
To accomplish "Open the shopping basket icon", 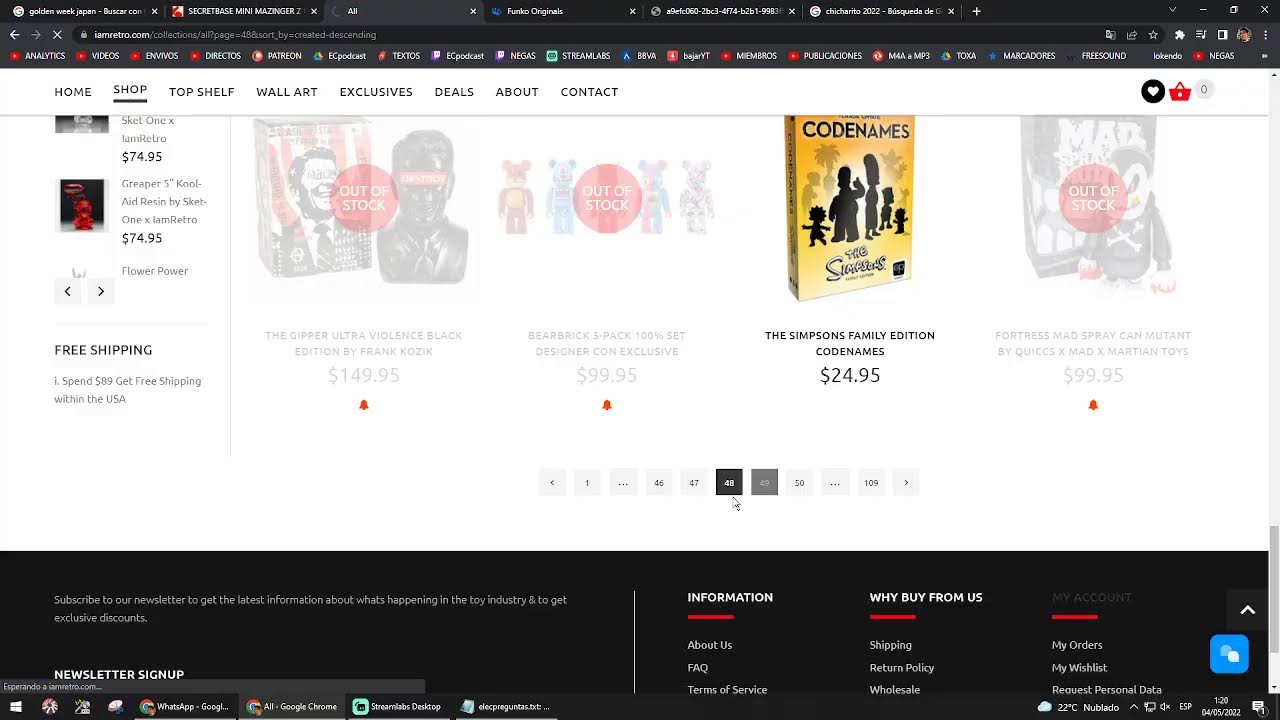I will click(1180, 91).
